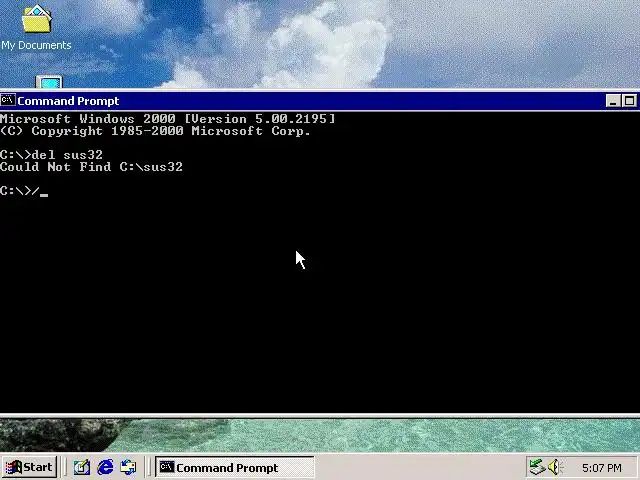The height and width of the screenshot is (480, 640).
Task: Click the My Computer icon behind the window
Action: click(x=49, y=82)
